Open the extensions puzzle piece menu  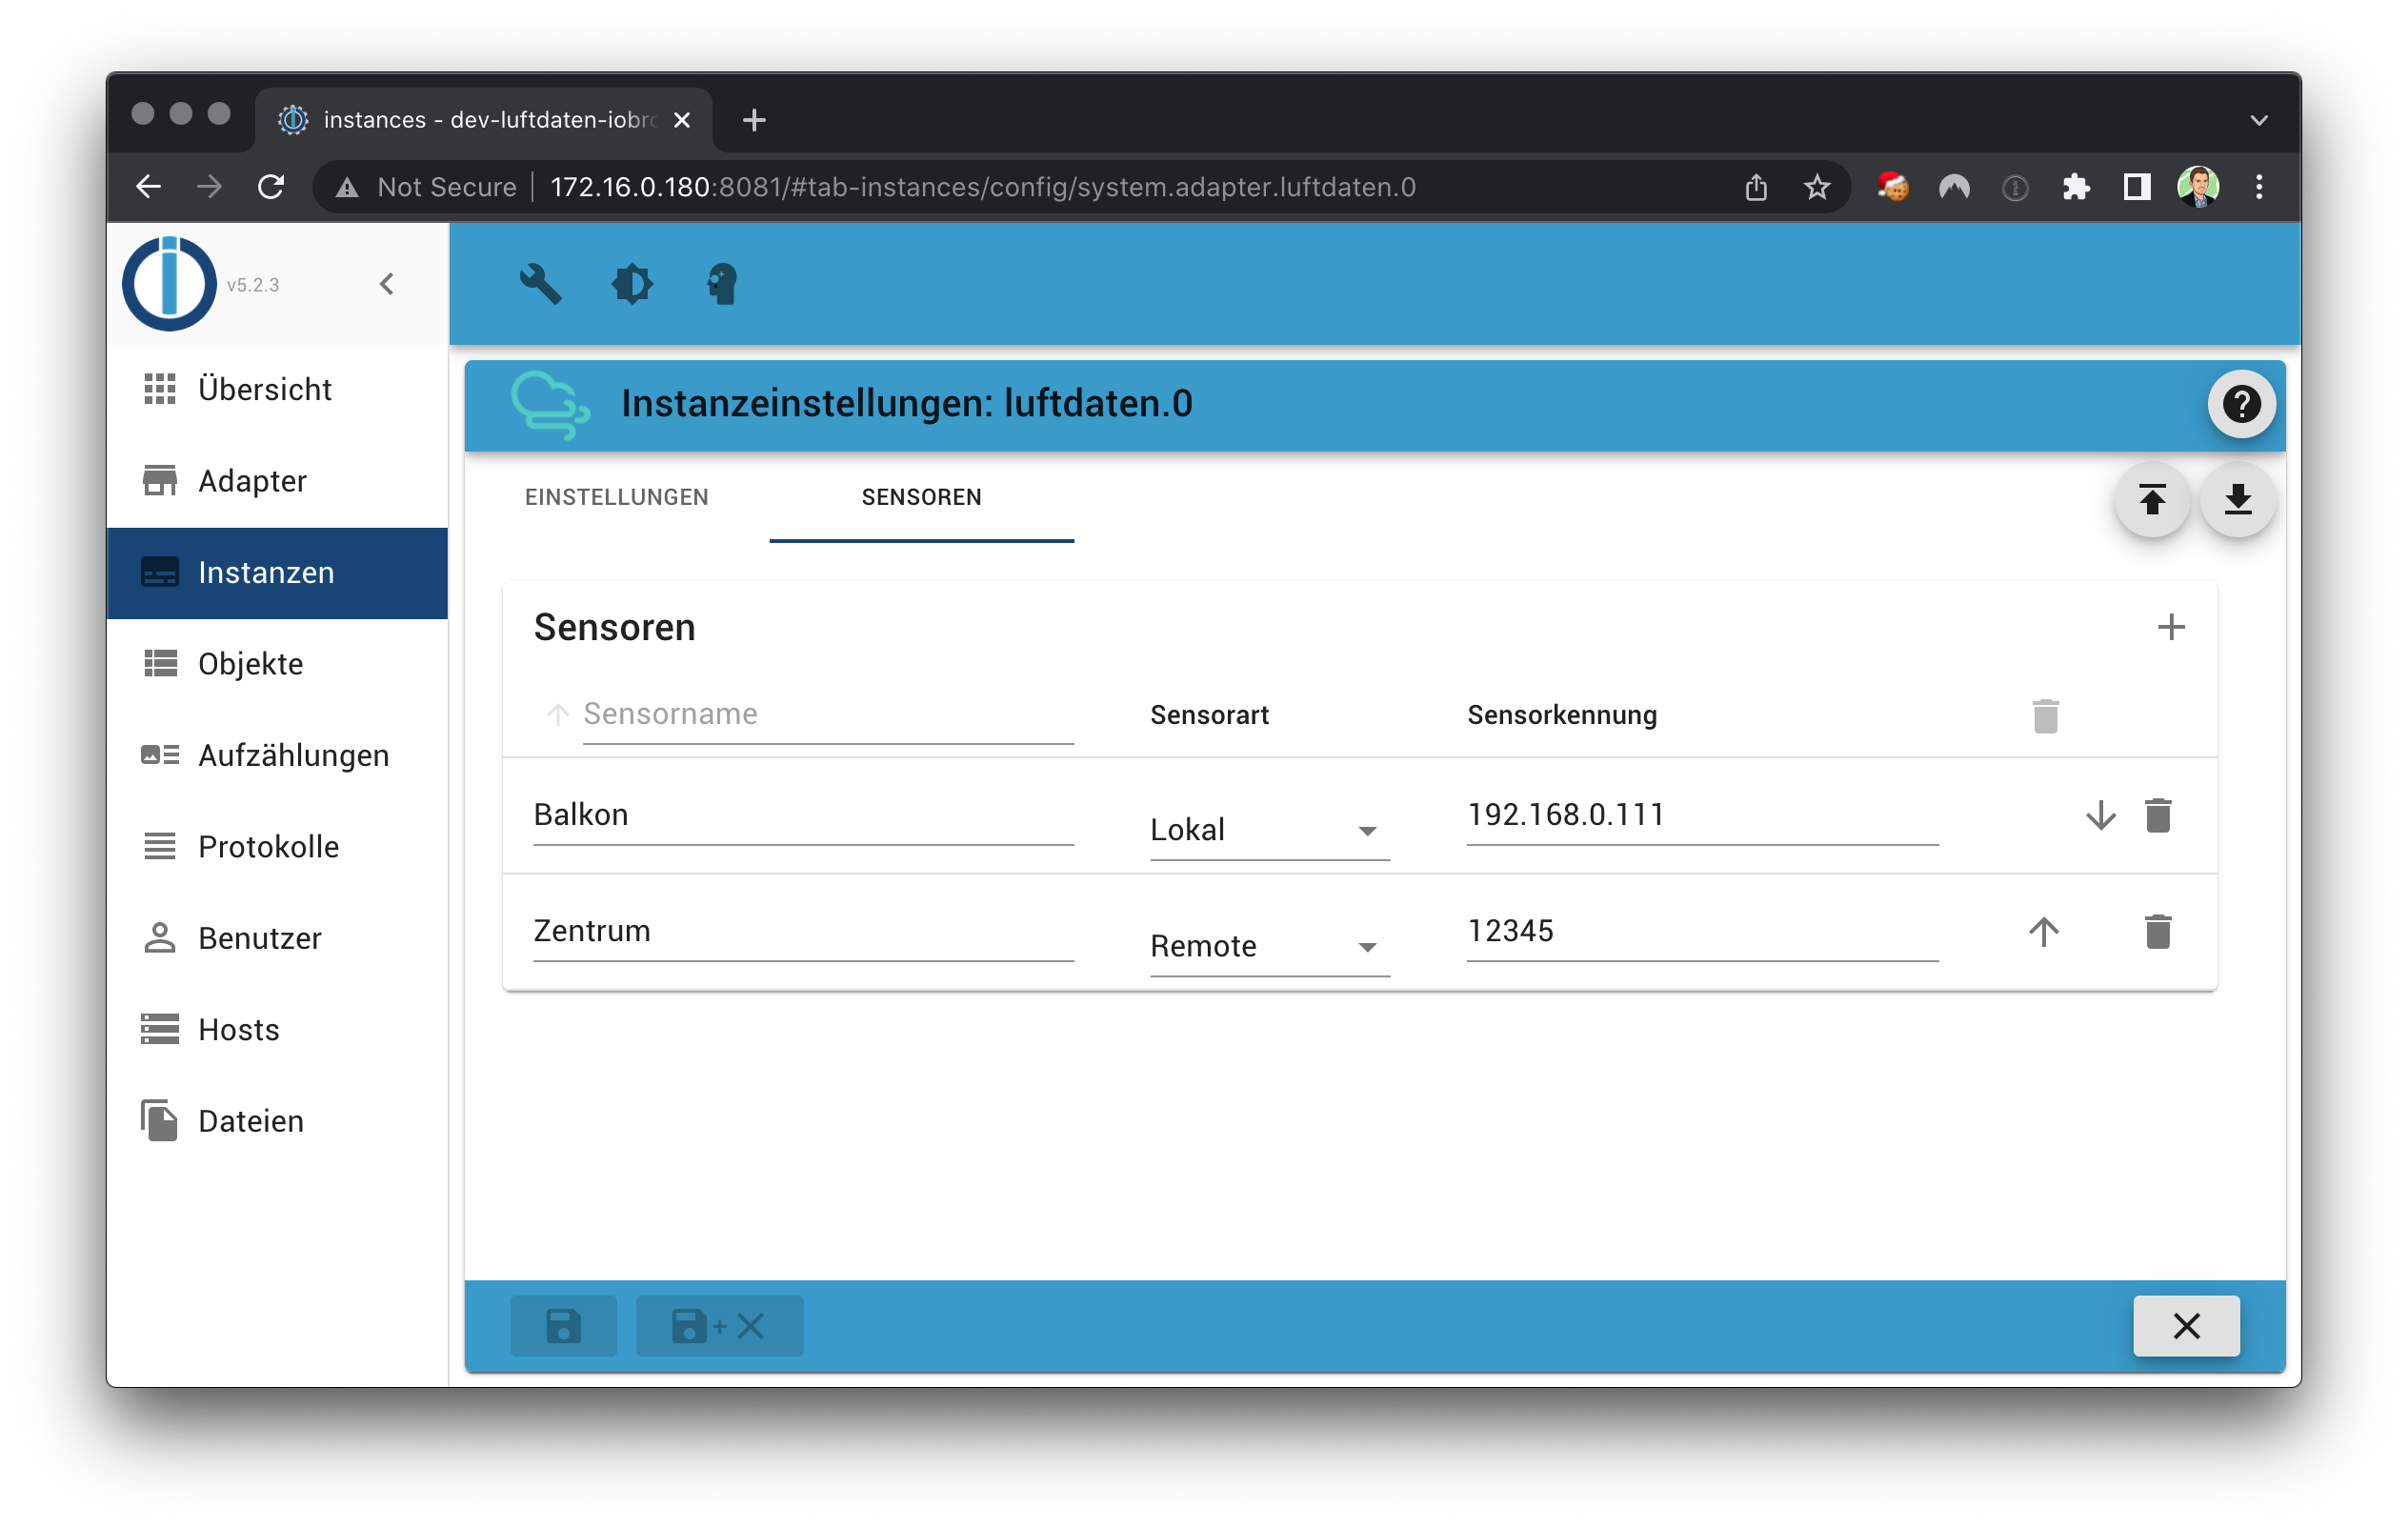[2076, 187]
